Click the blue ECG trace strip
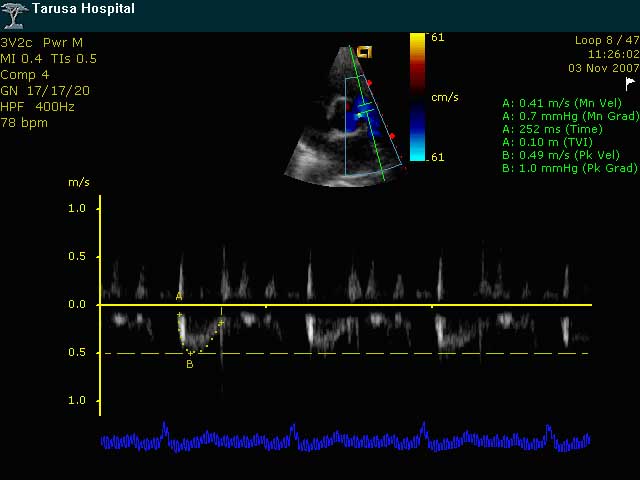This screenshot has height=480, width=640. pyautogui.click(x=345, y=438)
